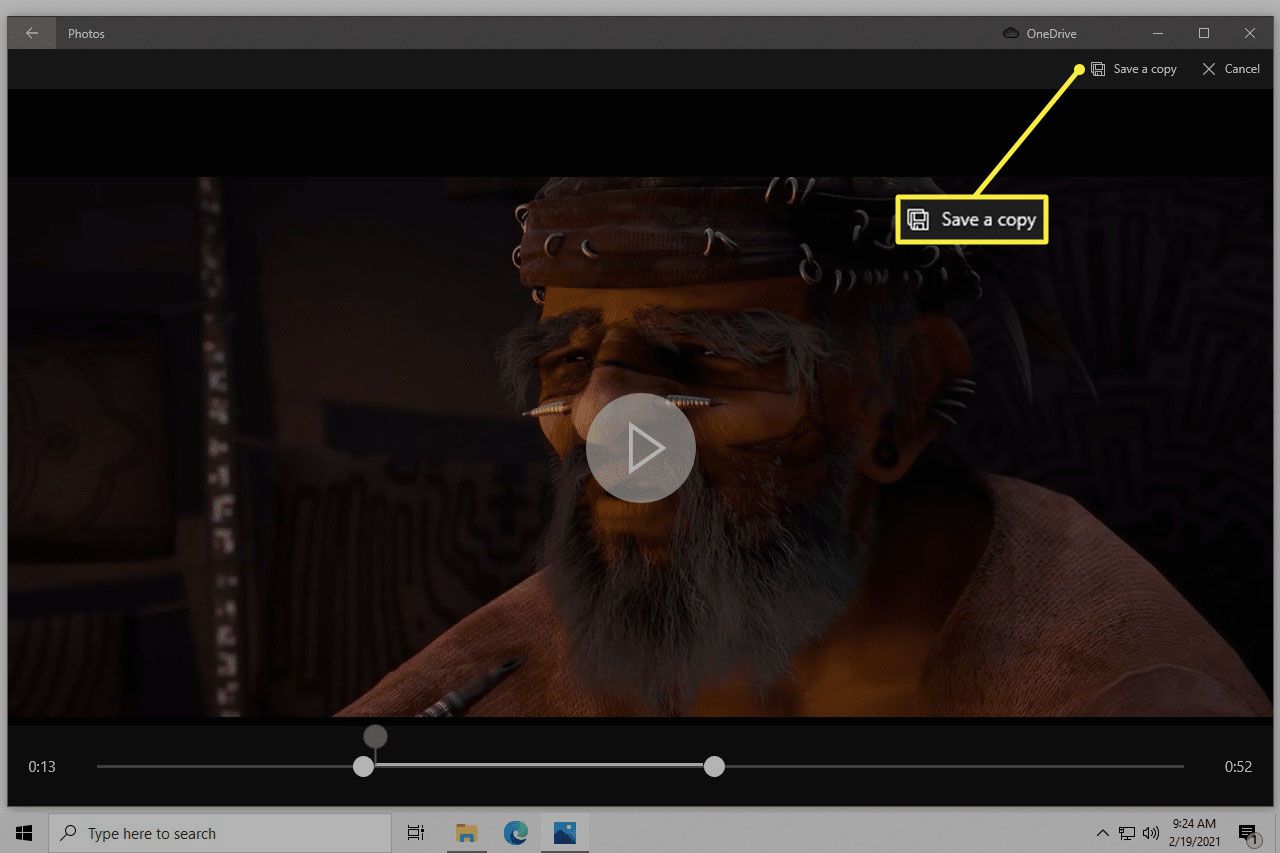Click the 0:52 end time label
Screen dimensions: 1280x853
pyautogui.click(x=1238, y=767)
